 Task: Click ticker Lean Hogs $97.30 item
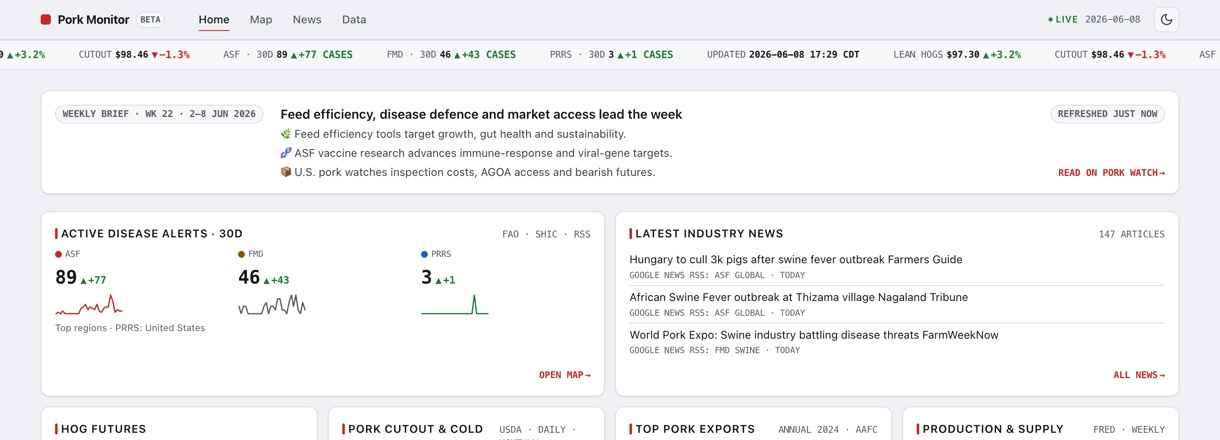click(x=957, y=55)
